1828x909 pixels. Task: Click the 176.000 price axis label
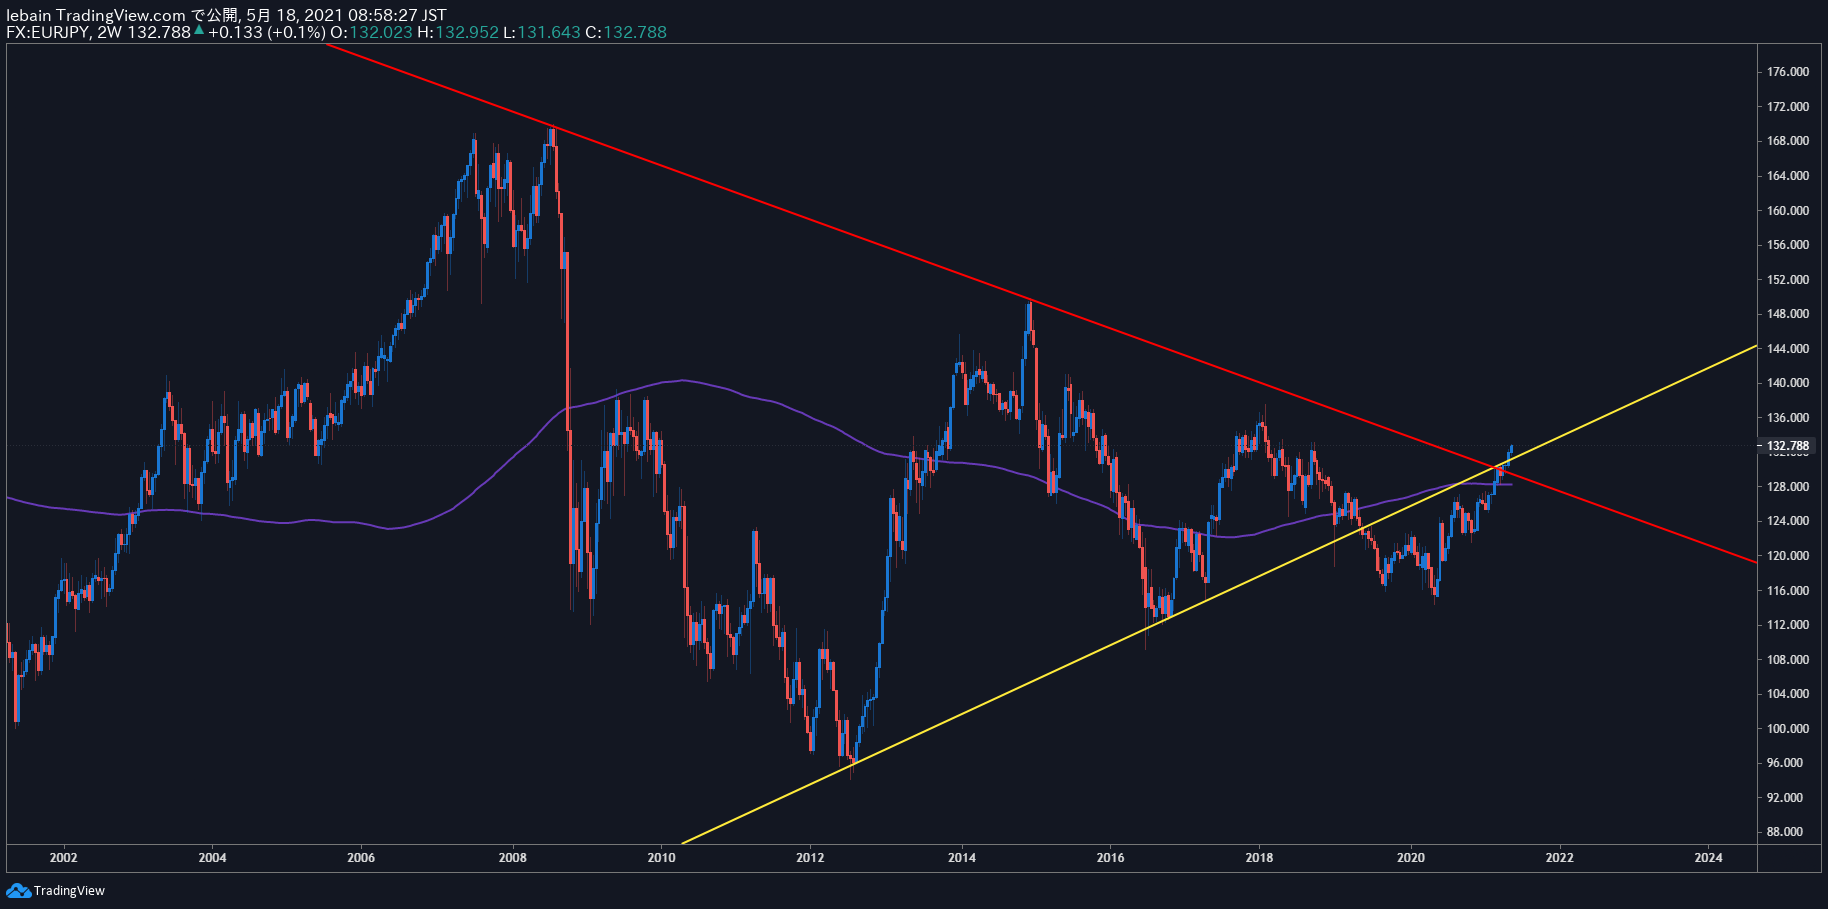[1788, 72]
